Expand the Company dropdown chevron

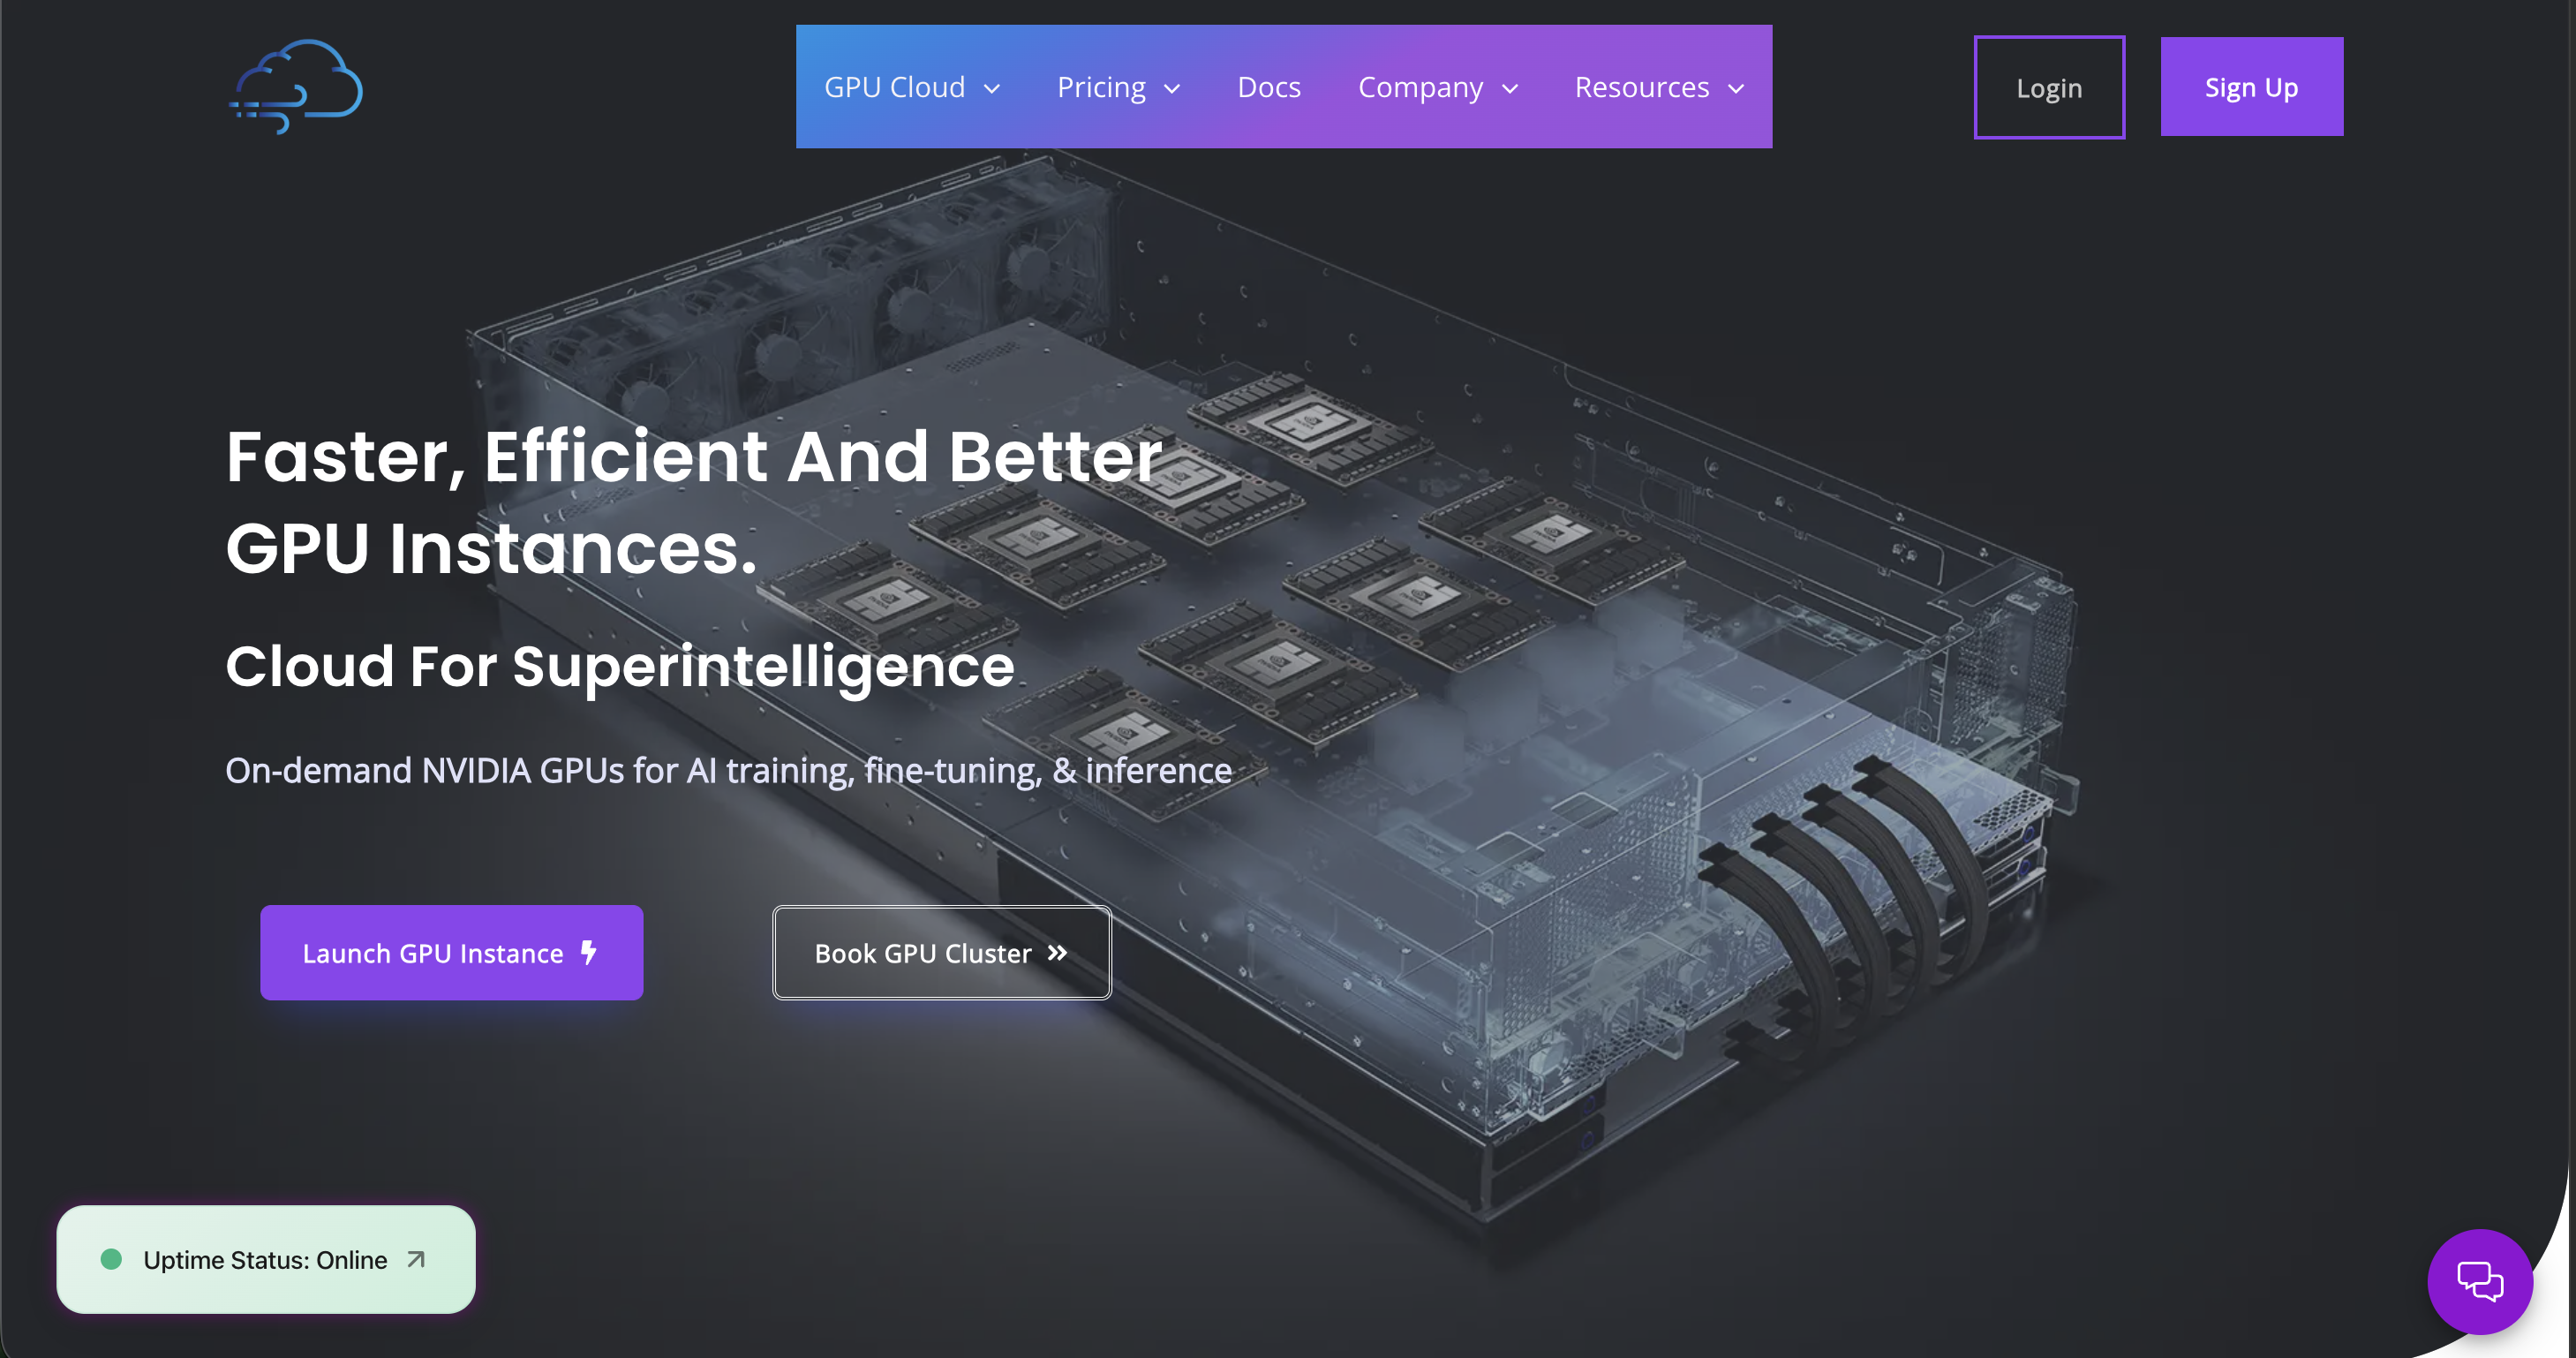pyautogui.click(x=1510, y=89)
